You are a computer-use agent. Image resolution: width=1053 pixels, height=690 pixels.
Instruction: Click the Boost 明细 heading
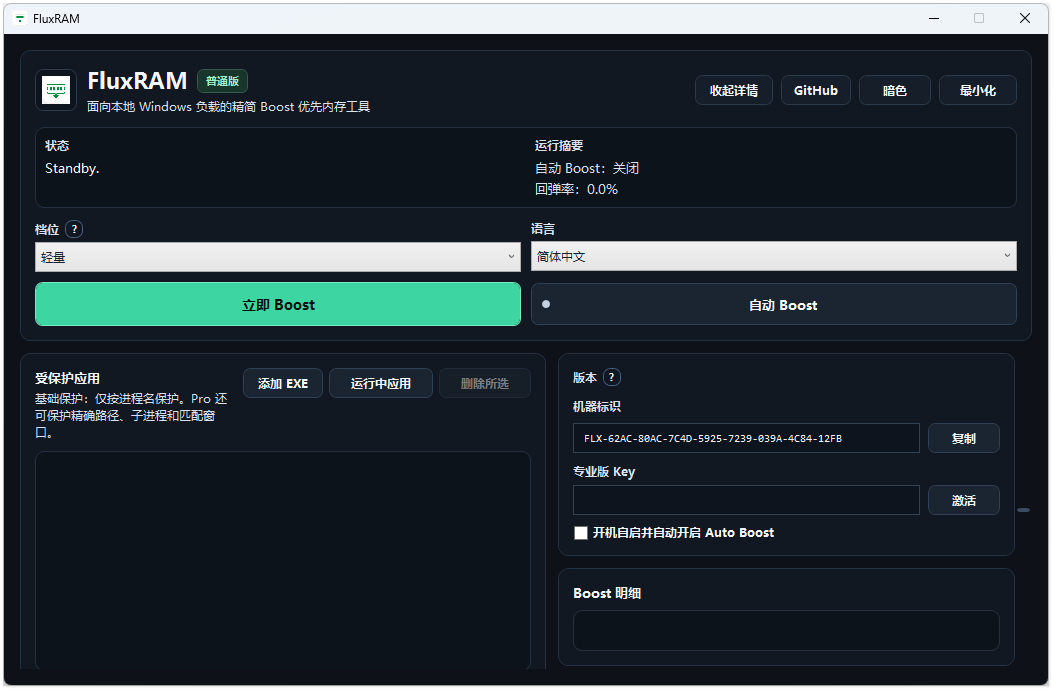607,593
